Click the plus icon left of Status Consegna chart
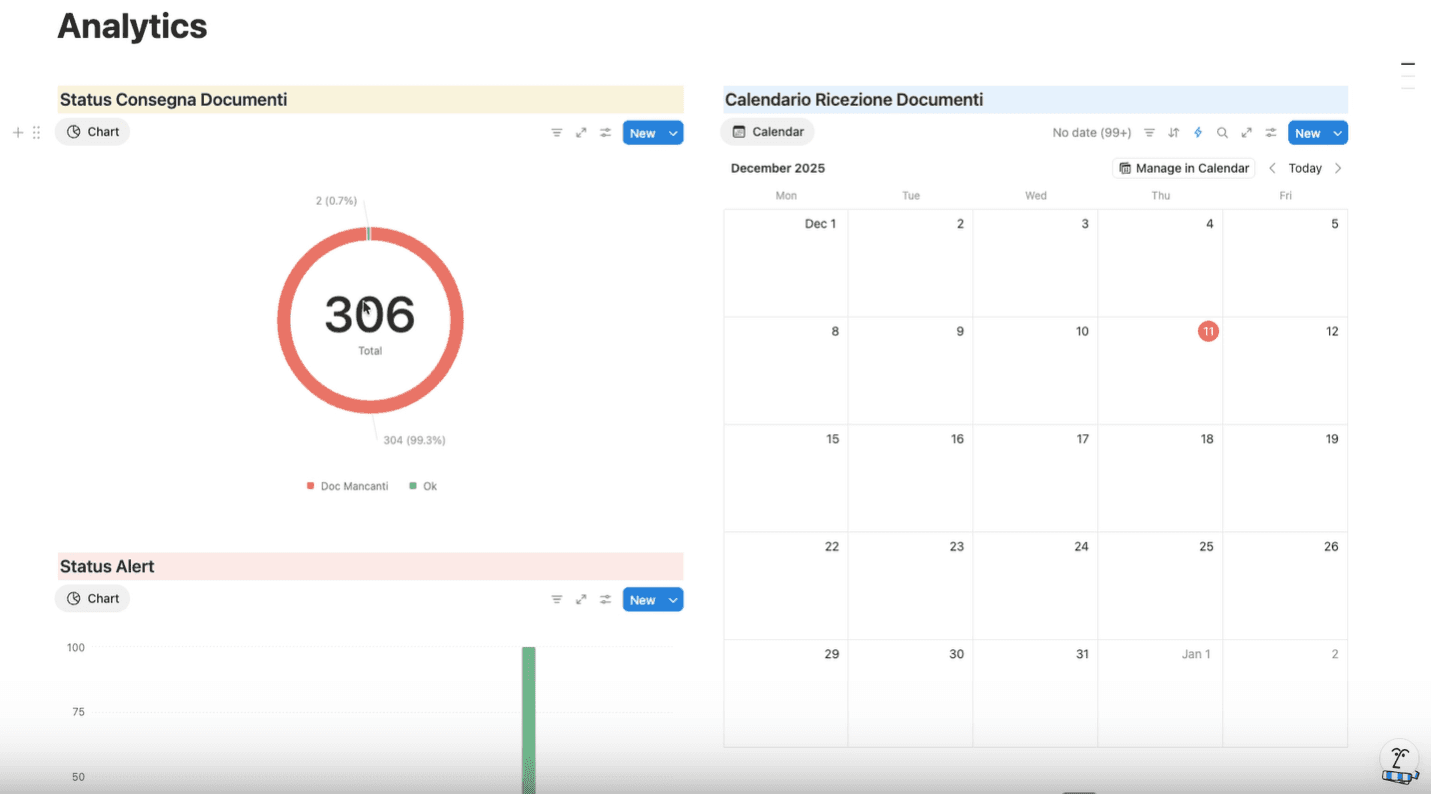The image size is (1431, 794). click(16, 131)
